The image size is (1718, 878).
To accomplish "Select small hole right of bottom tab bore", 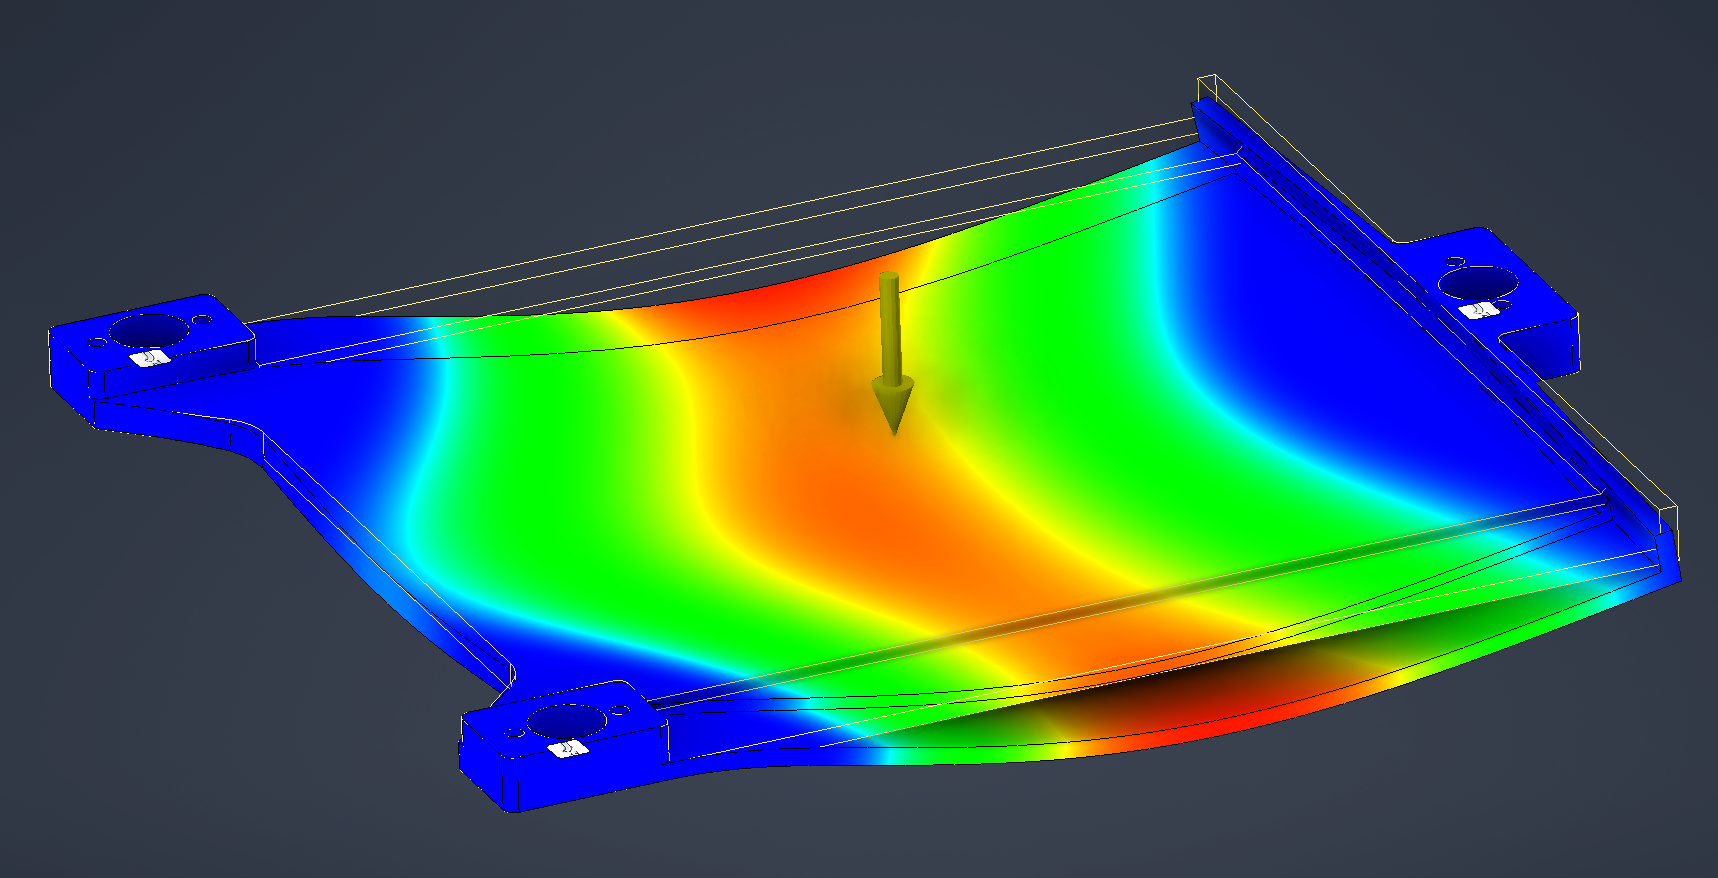I will (620, 711).
